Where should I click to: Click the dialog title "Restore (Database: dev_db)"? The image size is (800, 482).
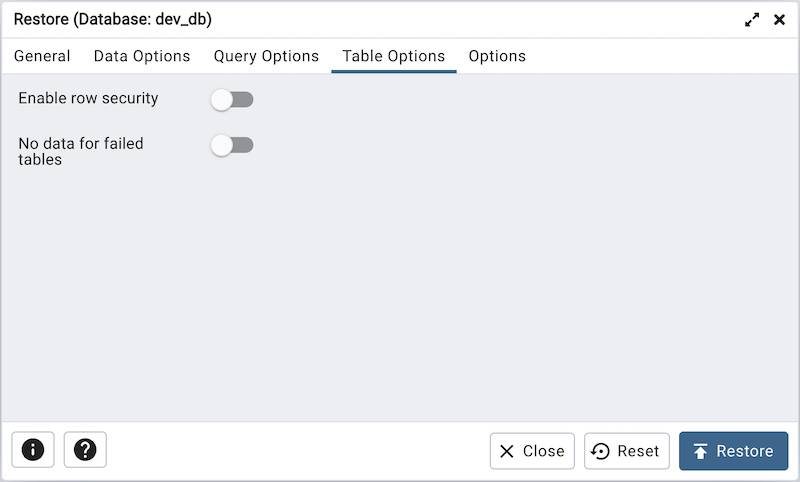(112, 20)
